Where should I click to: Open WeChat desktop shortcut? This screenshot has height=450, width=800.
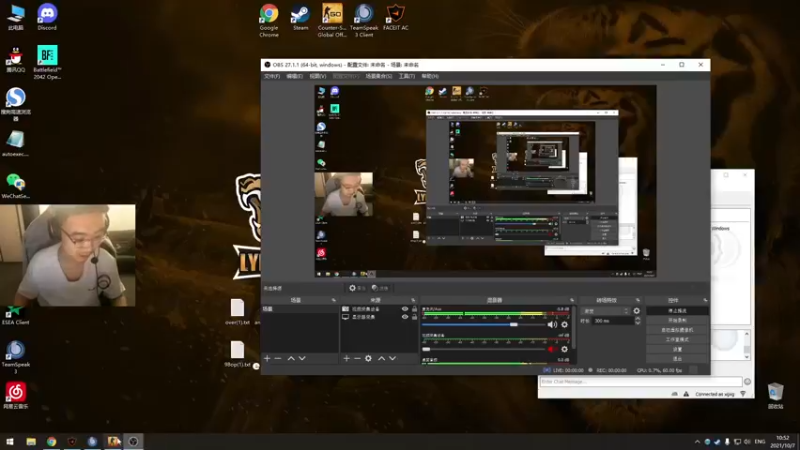coord(15,186)
